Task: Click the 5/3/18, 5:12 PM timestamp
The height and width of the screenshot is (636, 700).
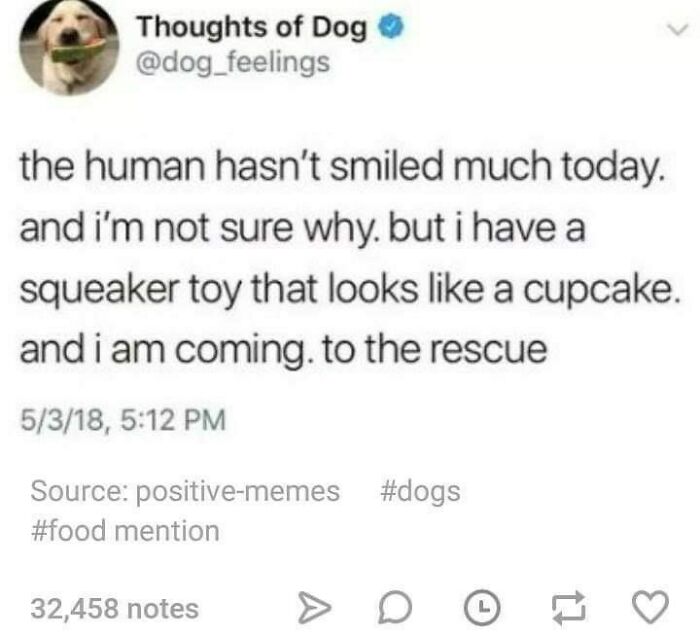Action: click(123, 420)
